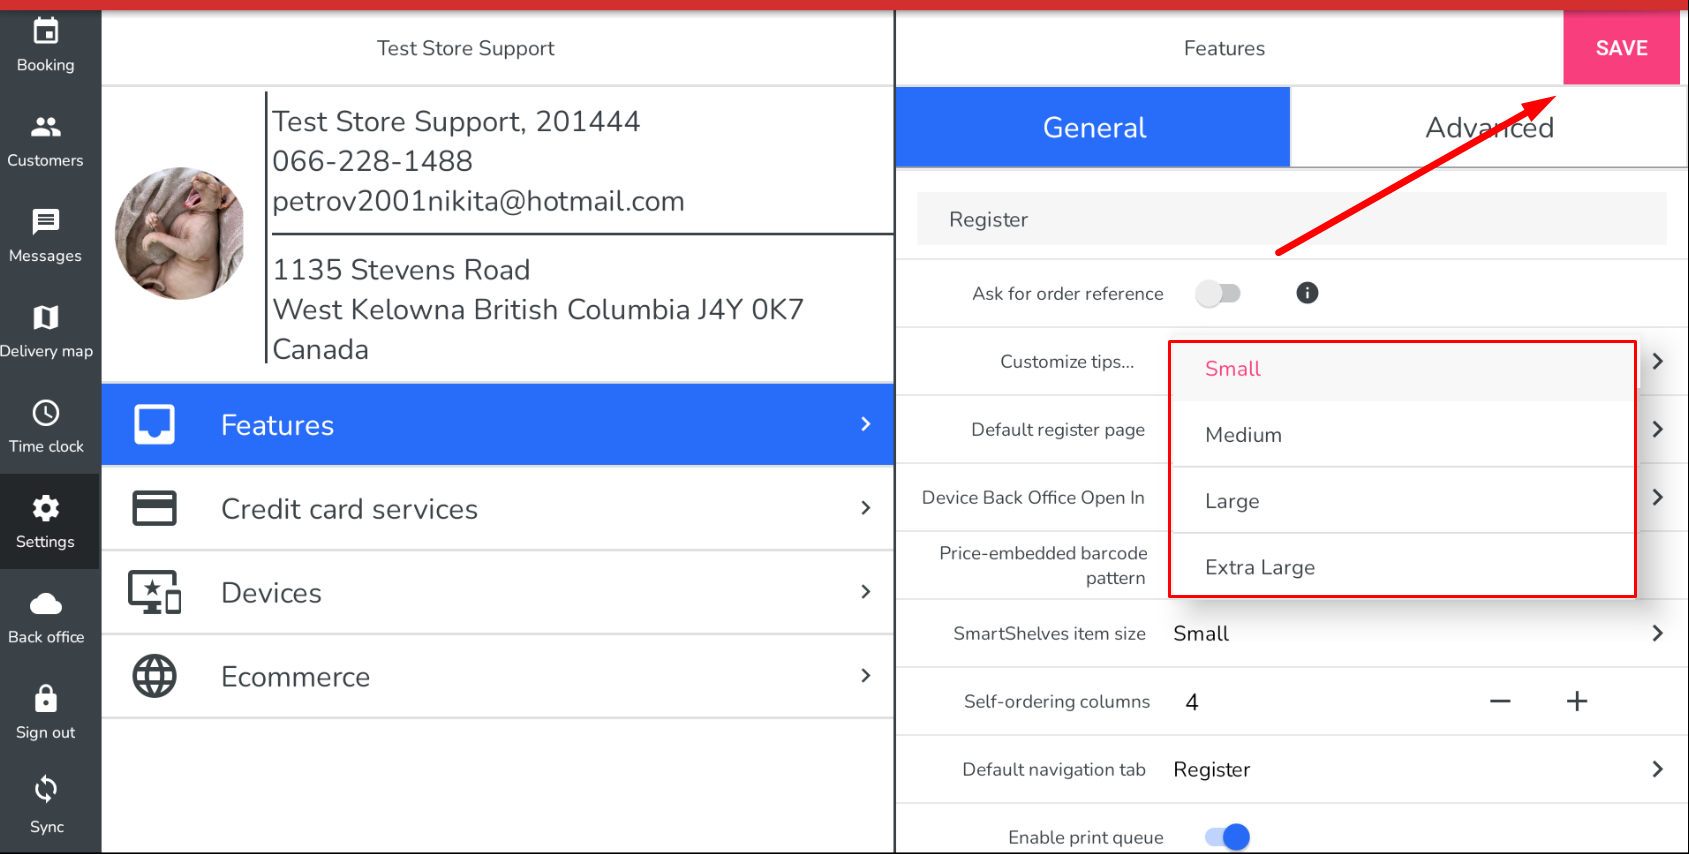Switch to the Advanced tab

(1488, 128)
